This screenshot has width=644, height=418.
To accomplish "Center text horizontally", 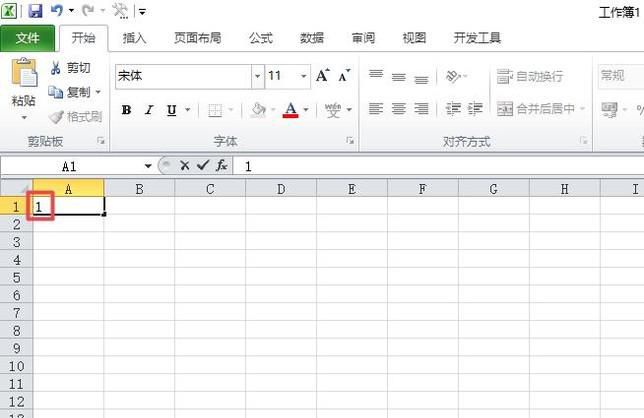I will pos(398,109).
